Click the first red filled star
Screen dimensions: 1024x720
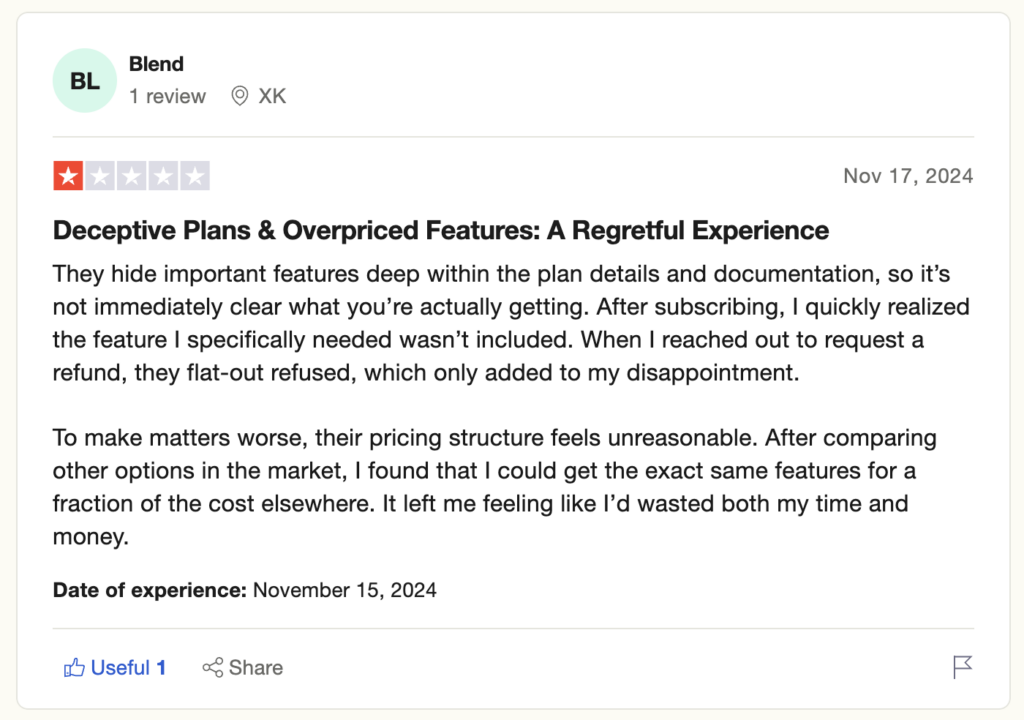tap(68, 177)
